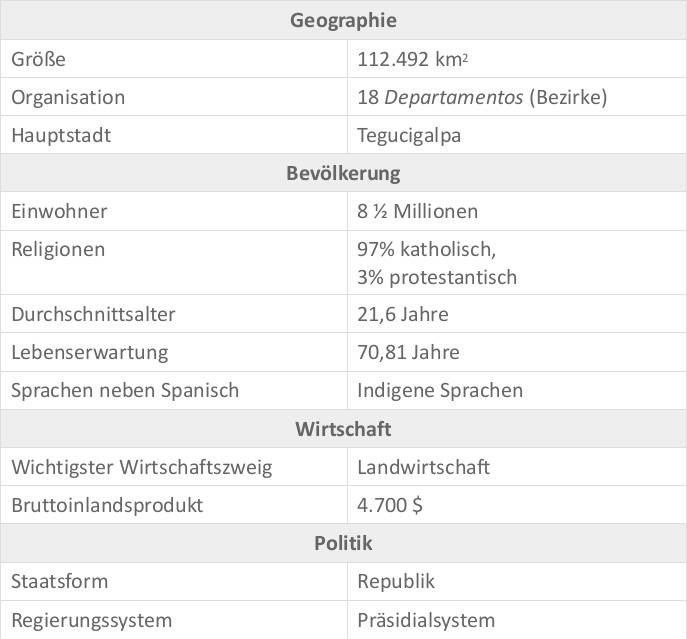This screenshot has width=687, height=639.
Task: Select the Sprachen neben Spanisch label
Action: coord(125,390)
